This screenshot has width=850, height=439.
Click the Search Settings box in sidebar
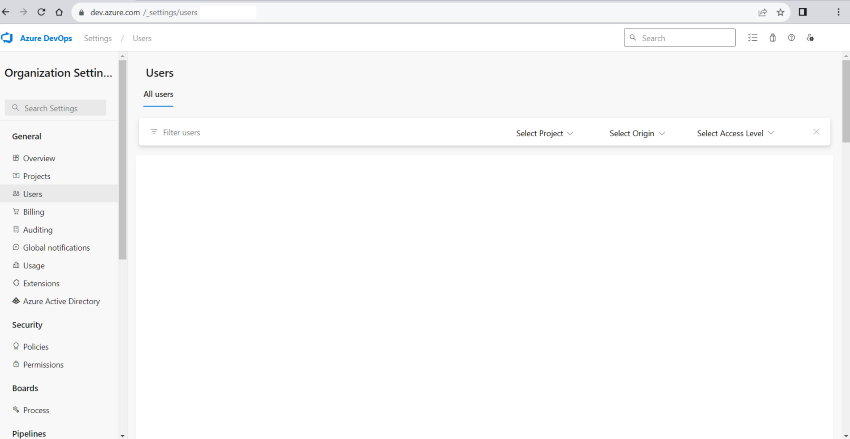coord(58,108)
